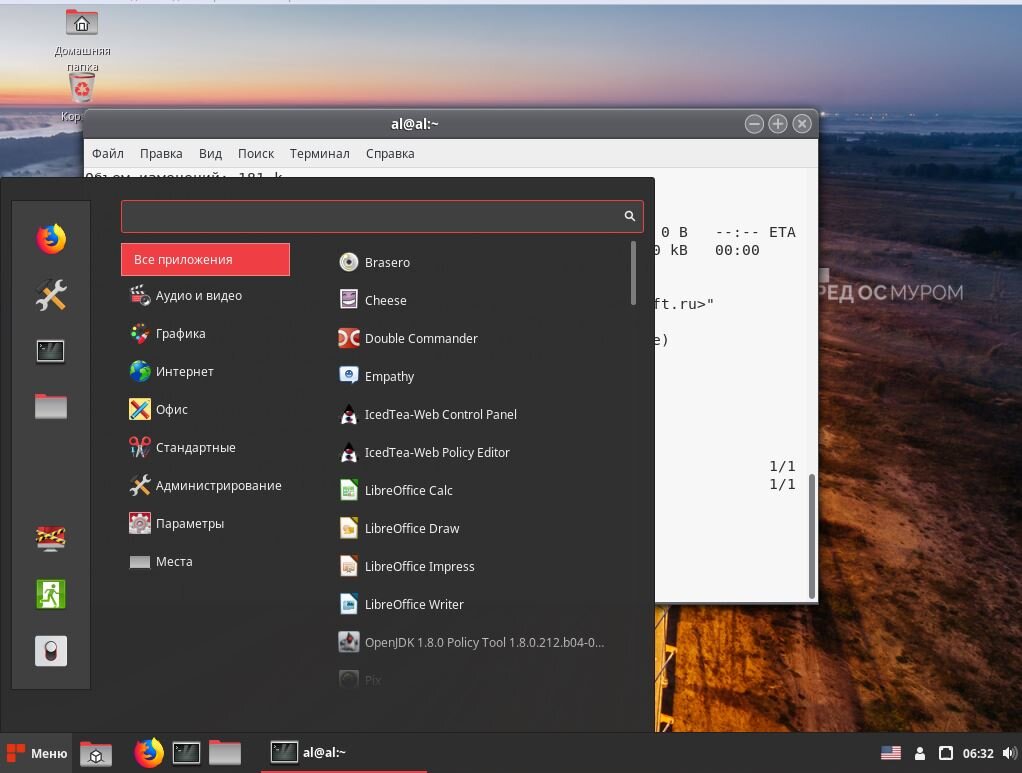Open the Поиск menu in terminal

256,153
